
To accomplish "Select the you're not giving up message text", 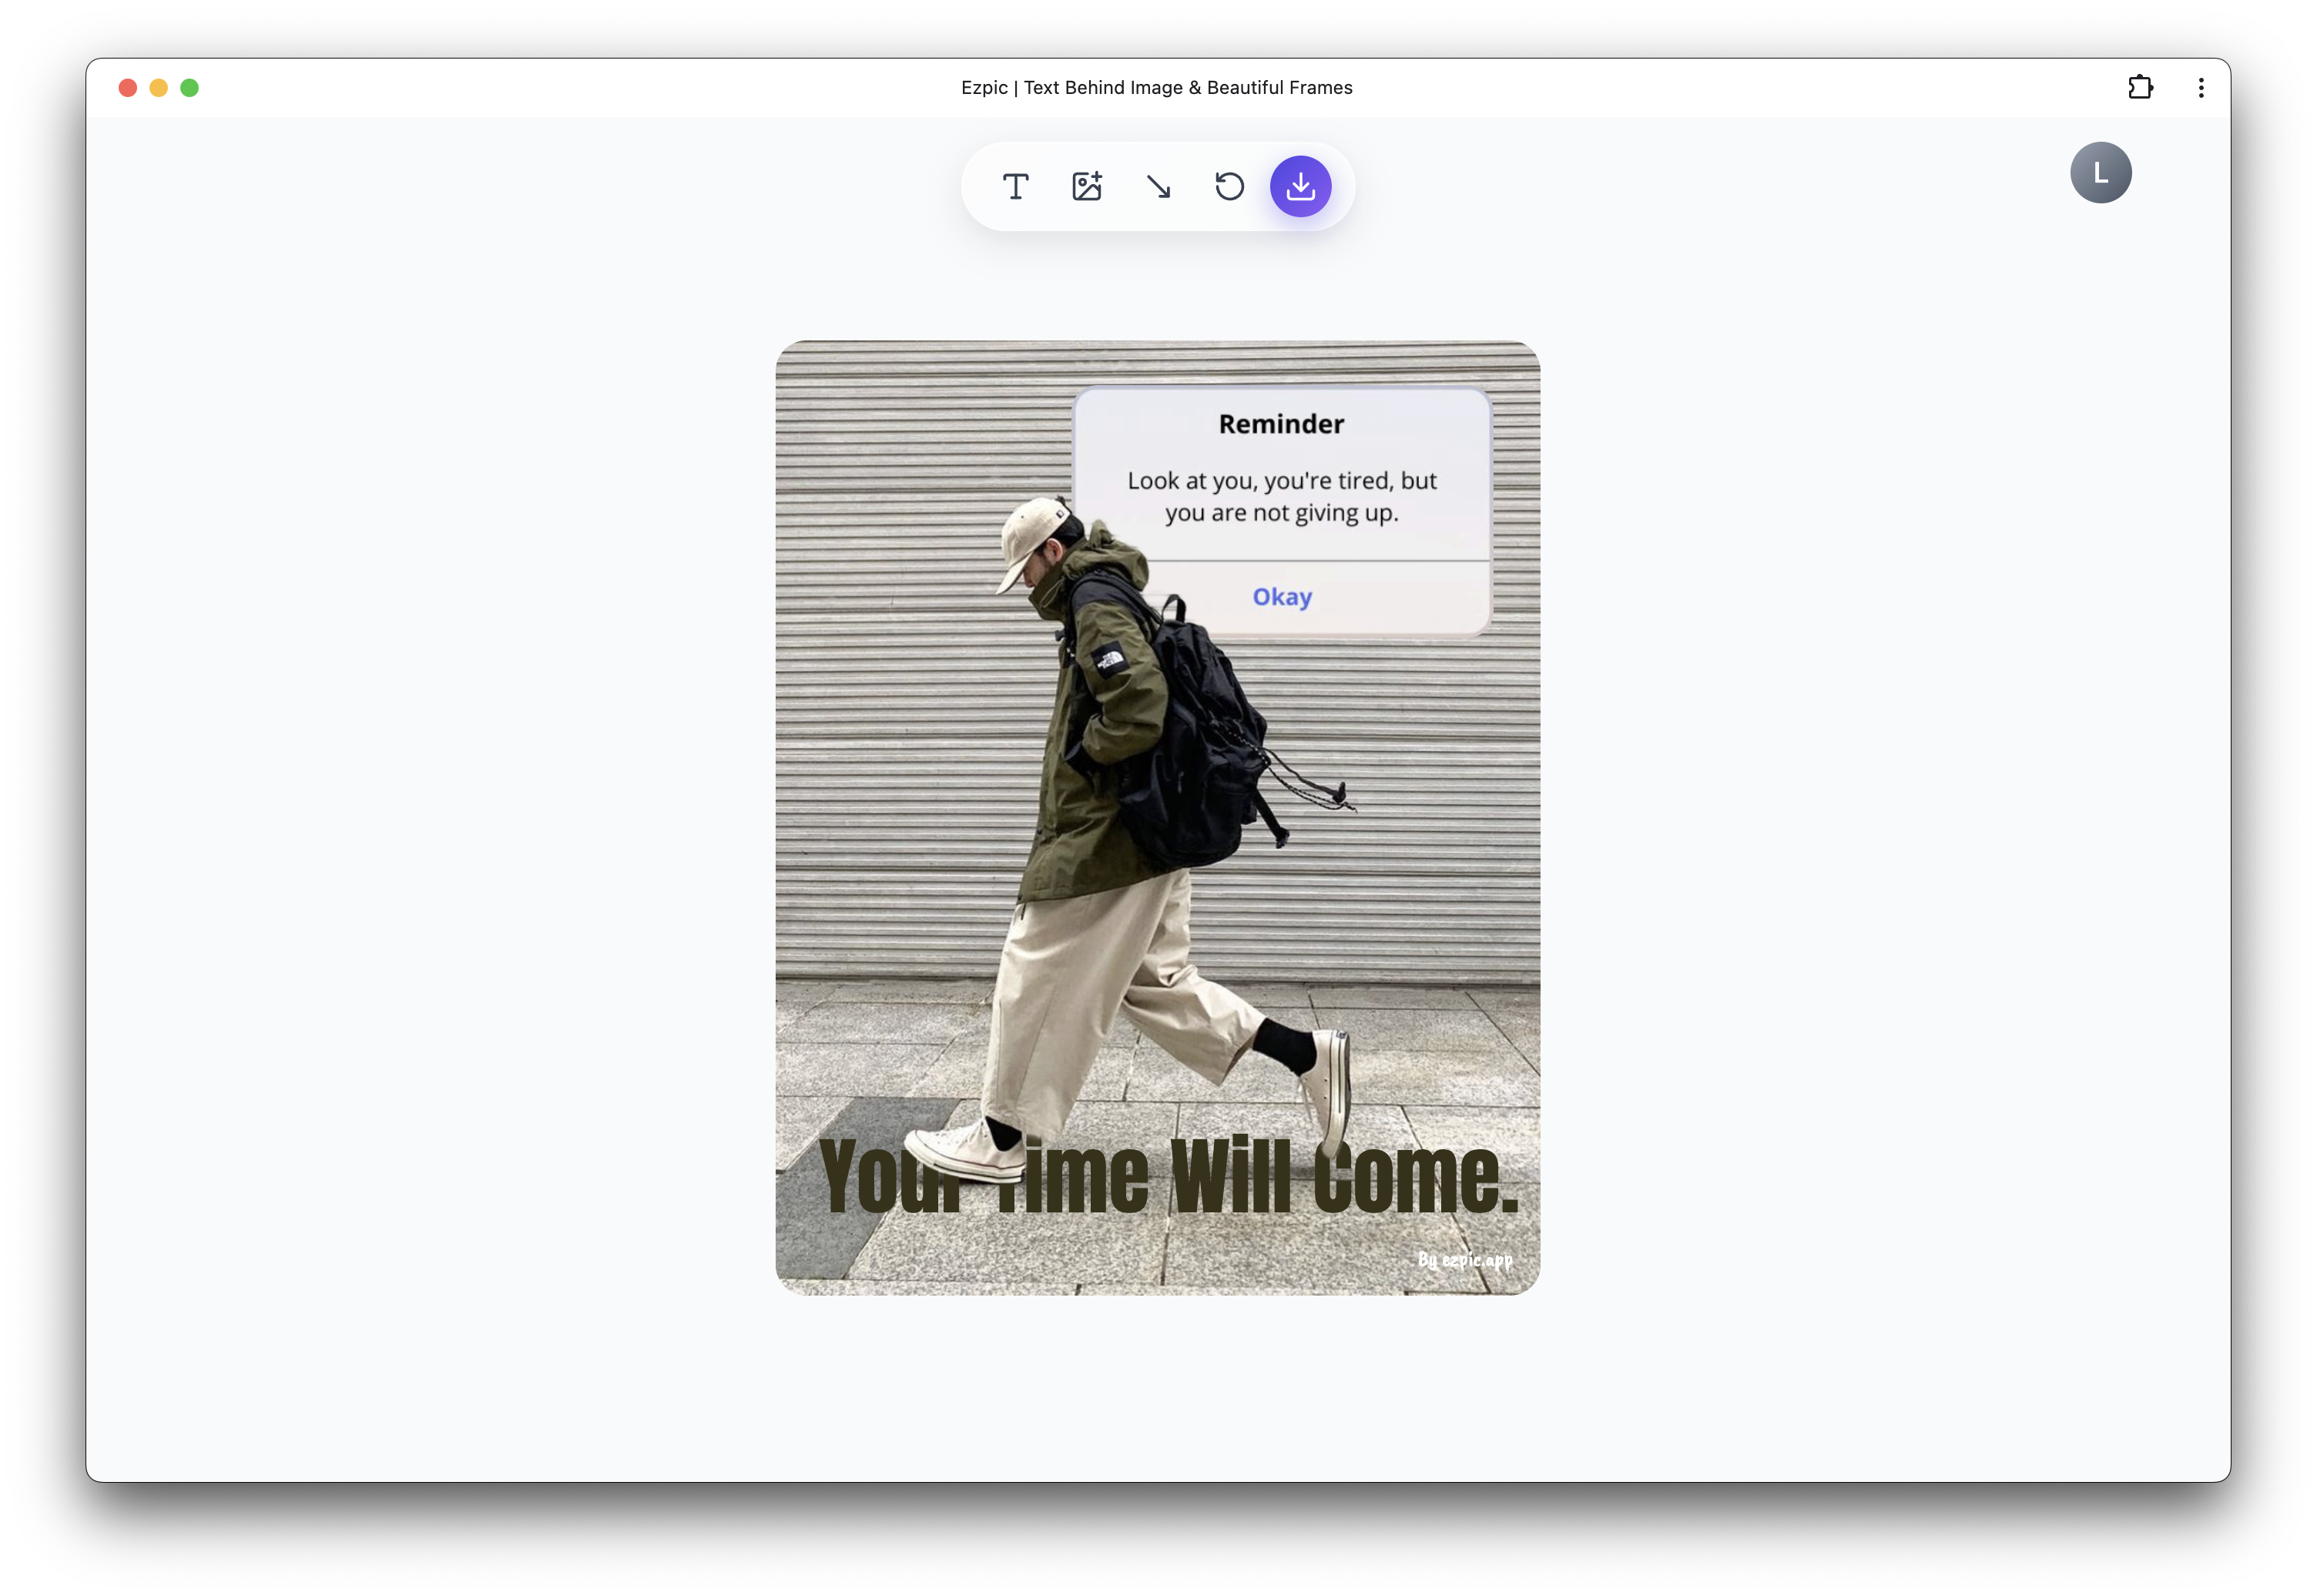I will pos(1281,496).
